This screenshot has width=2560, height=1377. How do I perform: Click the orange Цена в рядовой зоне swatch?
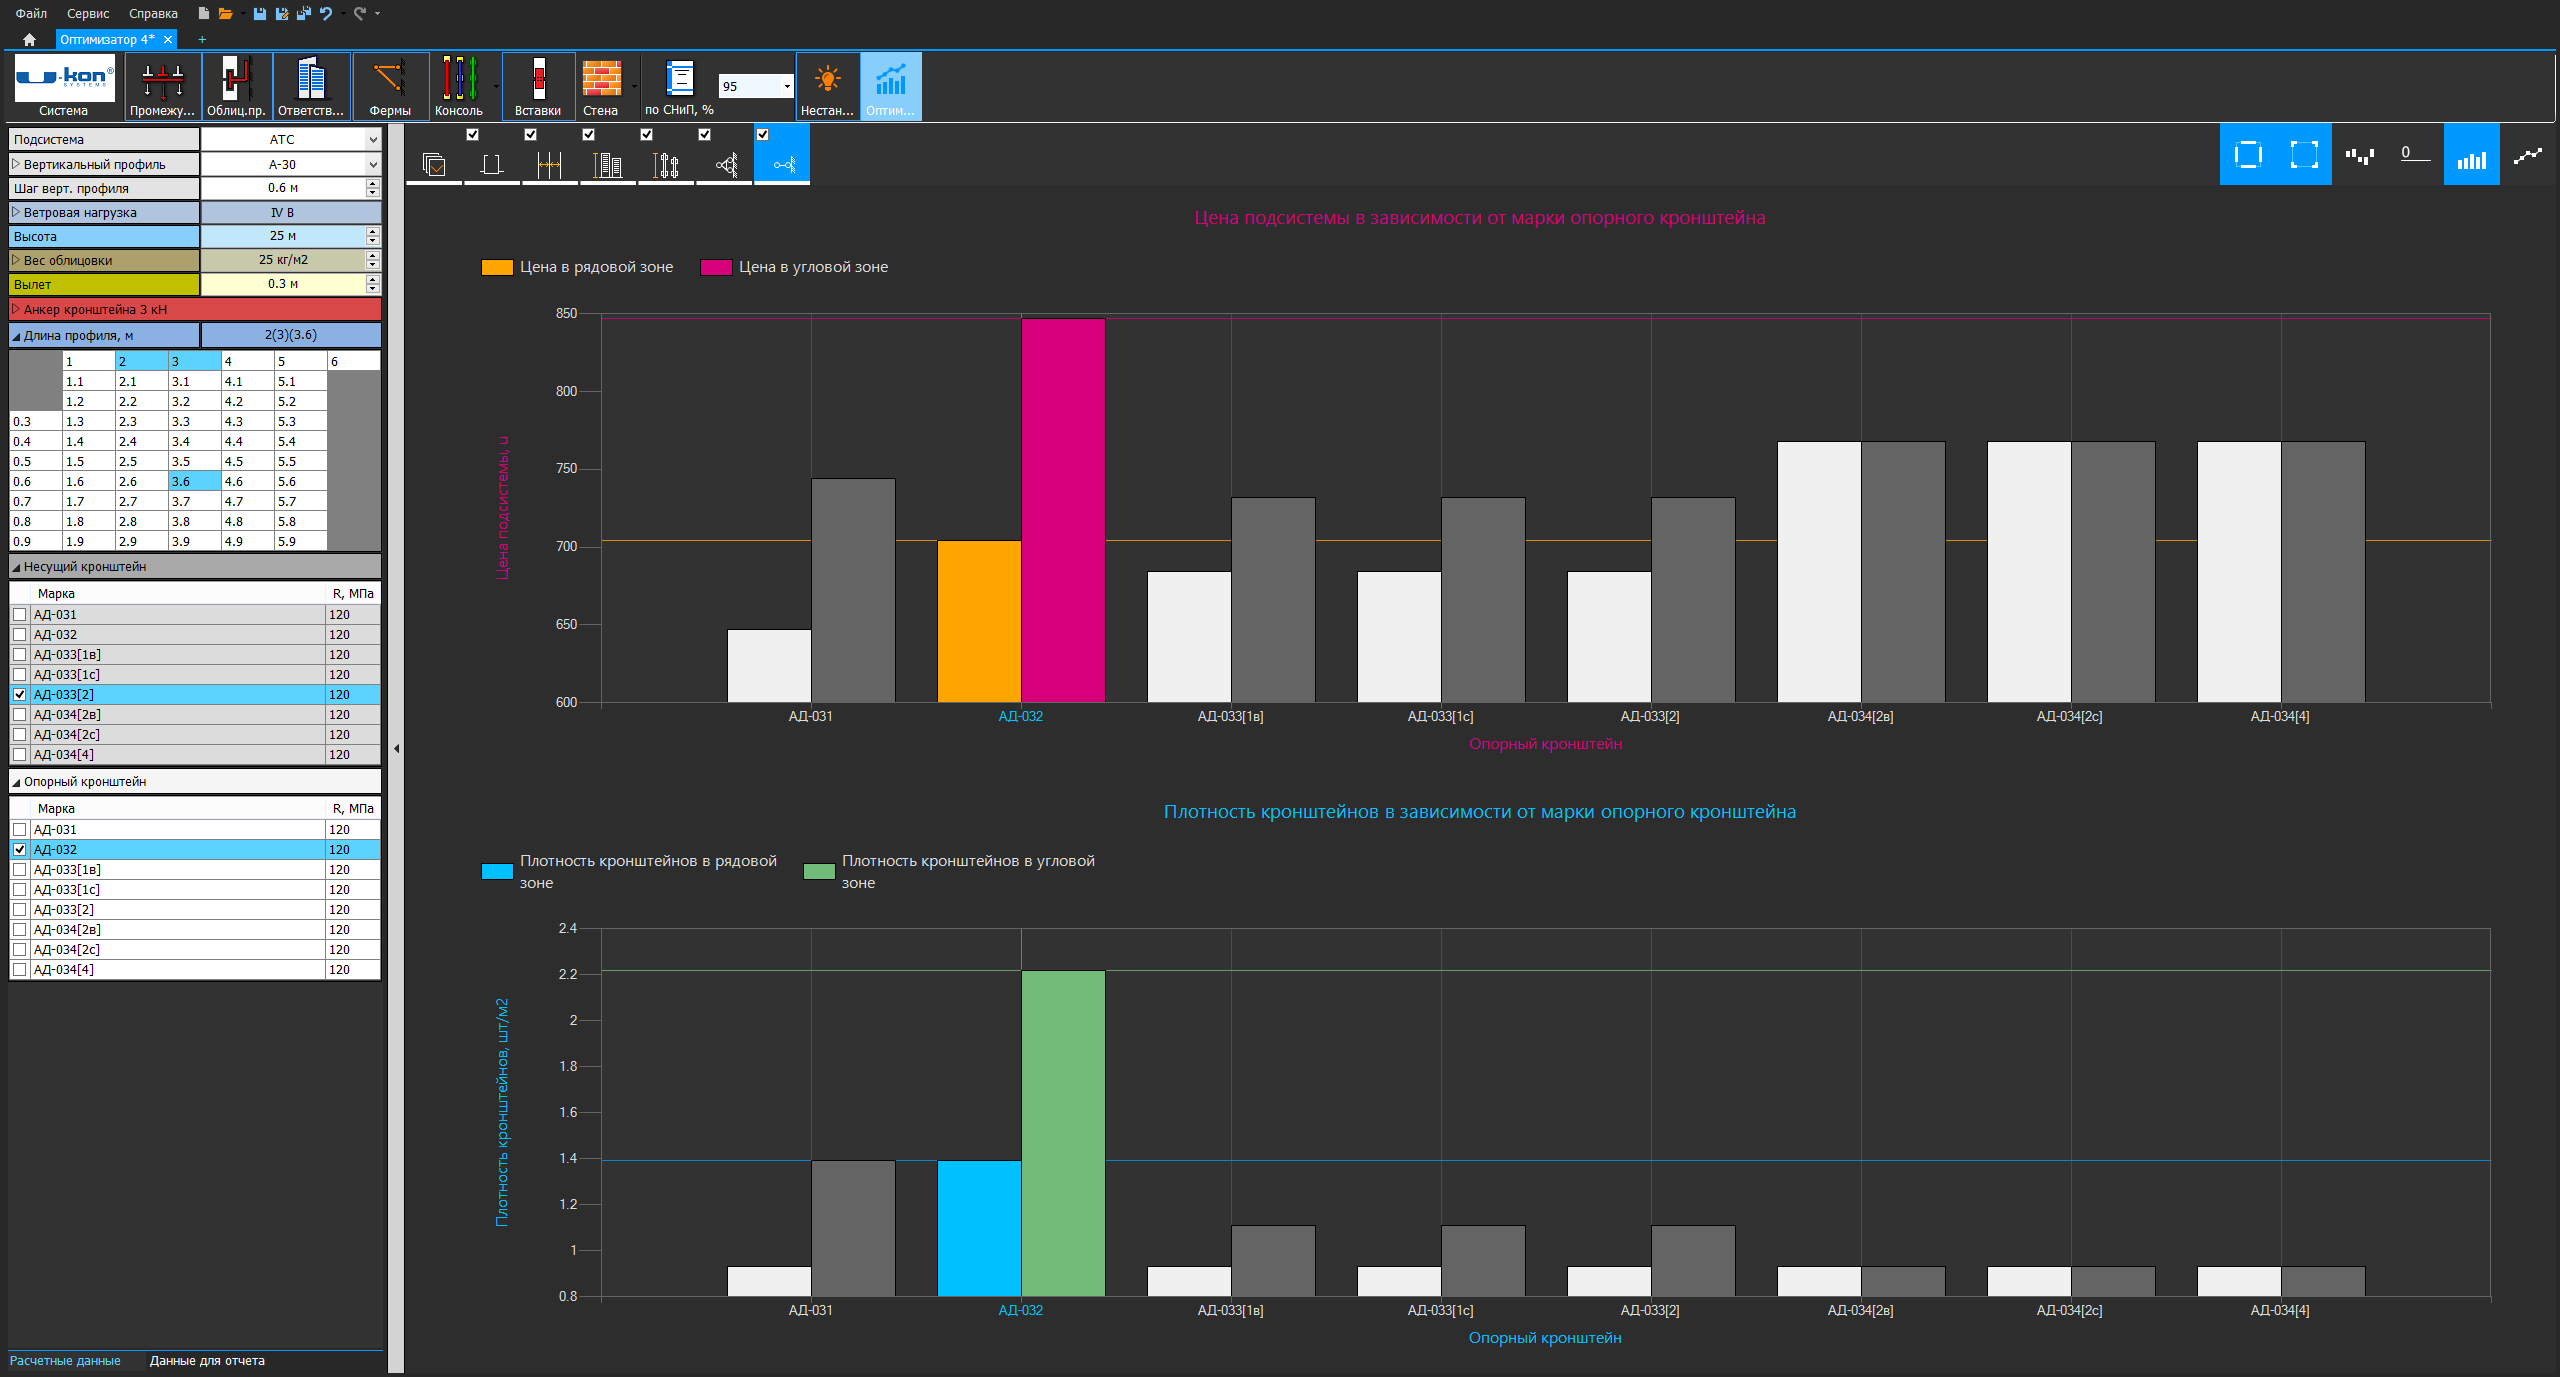click(497, 267)
